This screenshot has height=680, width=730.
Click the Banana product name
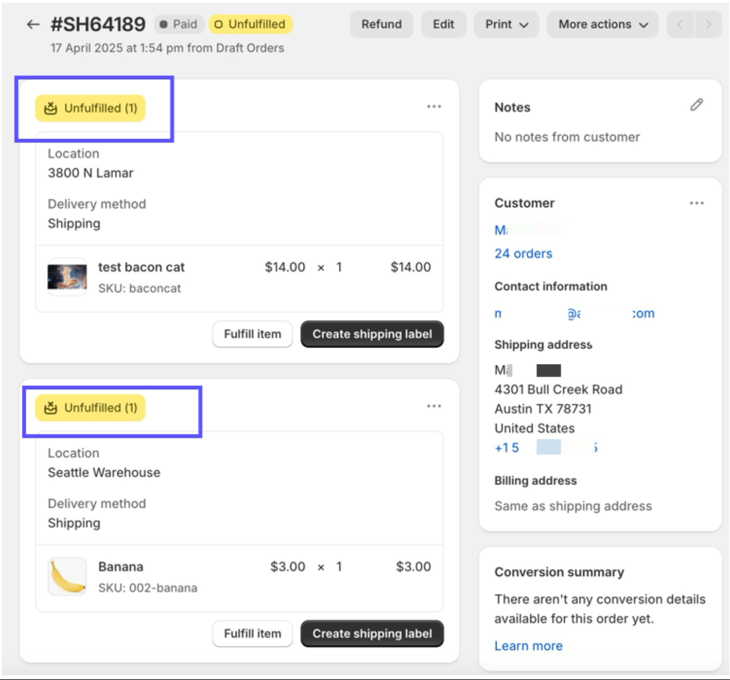(x=121, y=566)
